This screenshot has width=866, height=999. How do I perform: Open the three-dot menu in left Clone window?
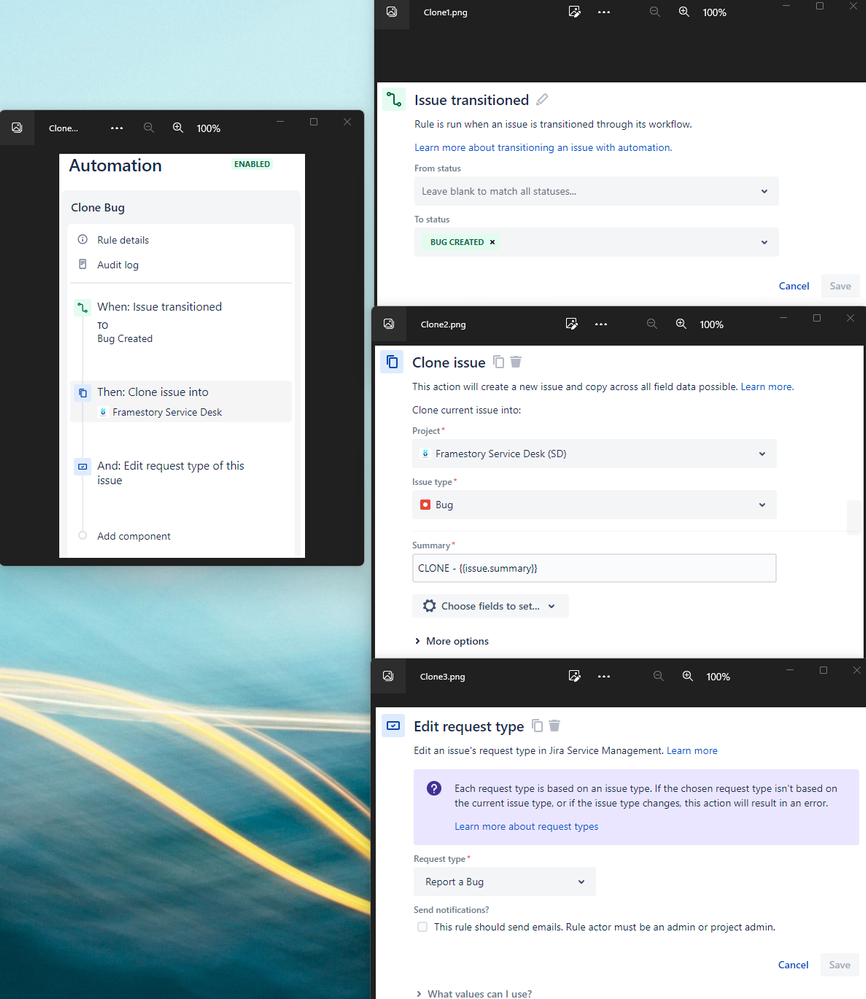(117, 128)
